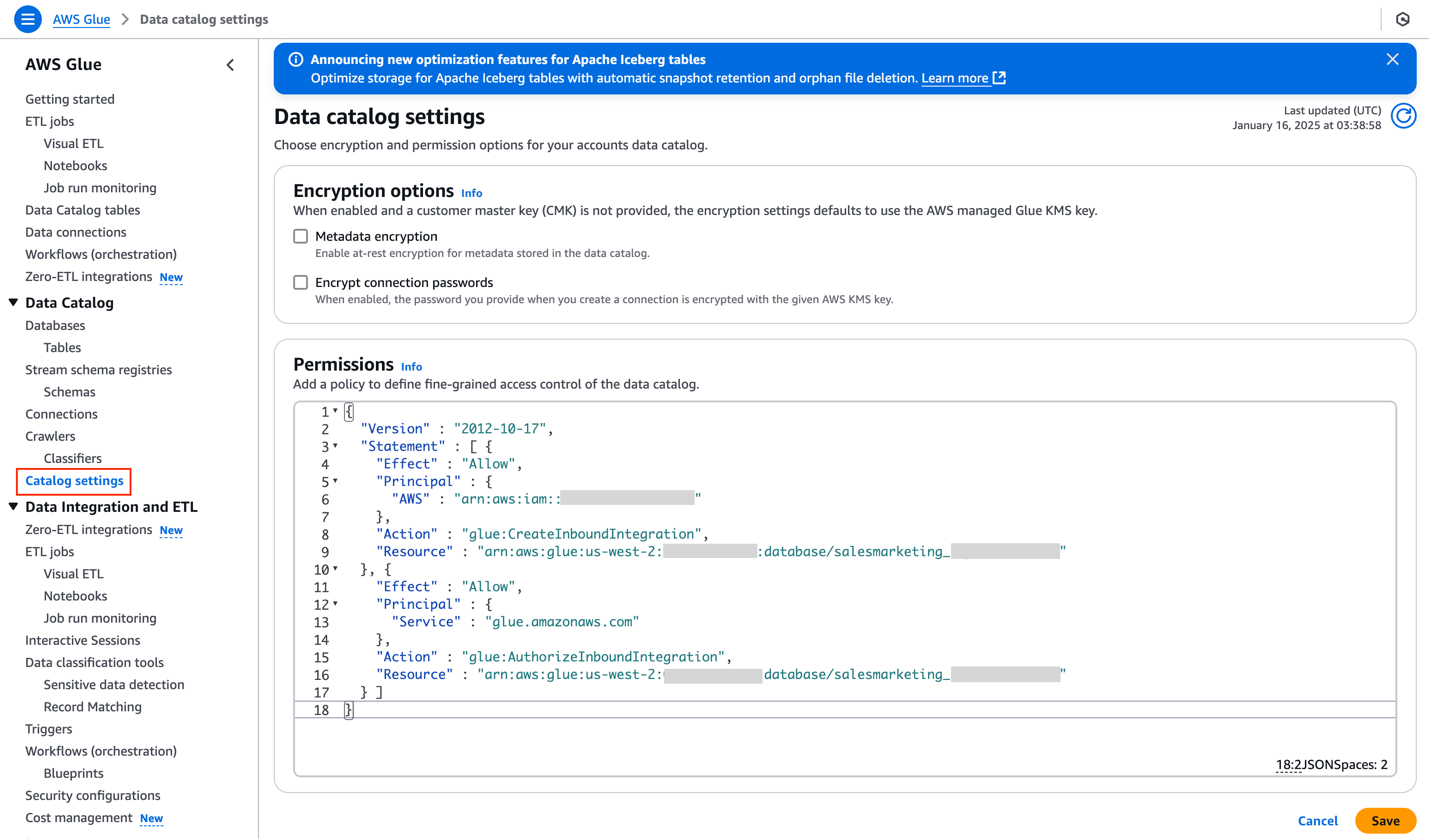The width and height of the screenshot is (1429, 839).
Task: Go to Data classification tools
Action: 94,662
